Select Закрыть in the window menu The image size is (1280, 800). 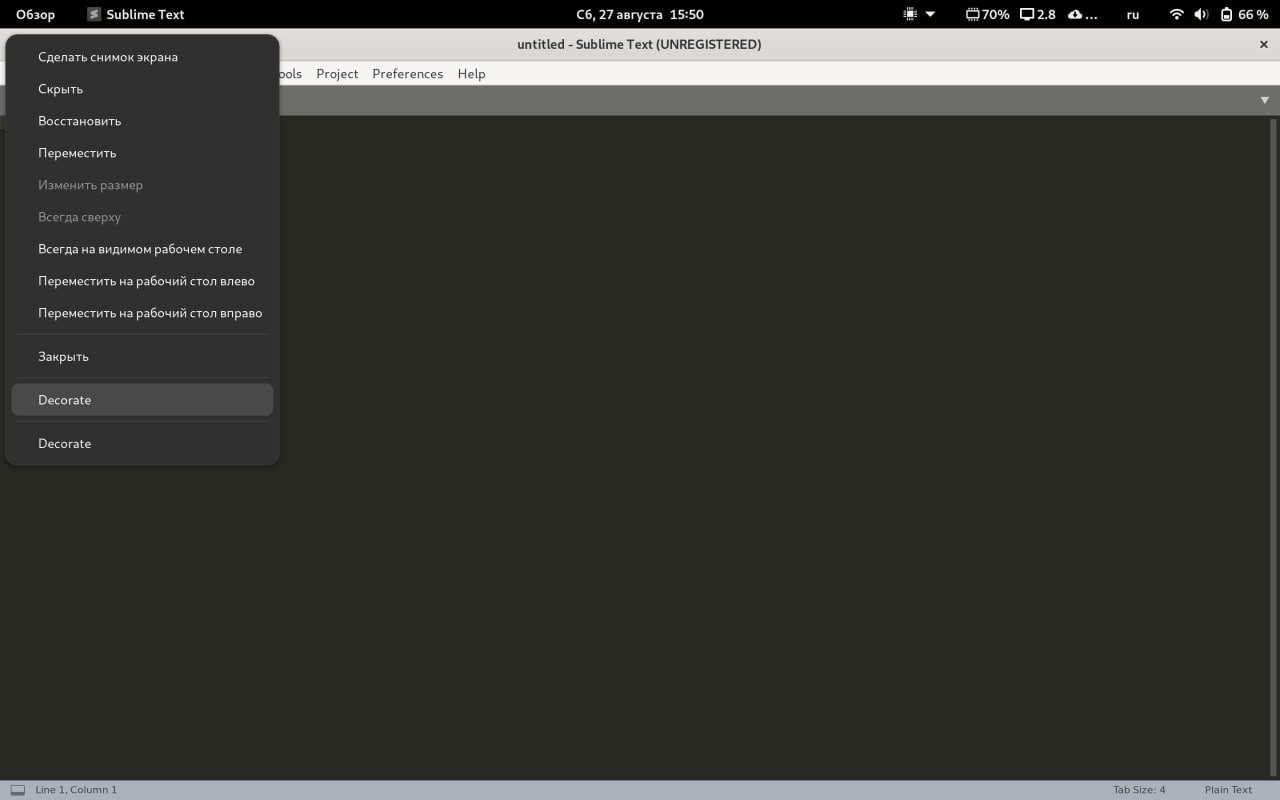[142, 356]
